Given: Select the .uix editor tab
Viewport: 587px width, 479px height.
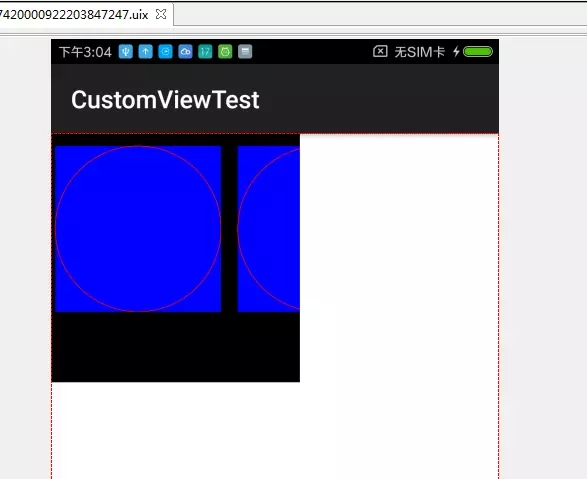Looking at the screenshot, I should coord(86,14).
